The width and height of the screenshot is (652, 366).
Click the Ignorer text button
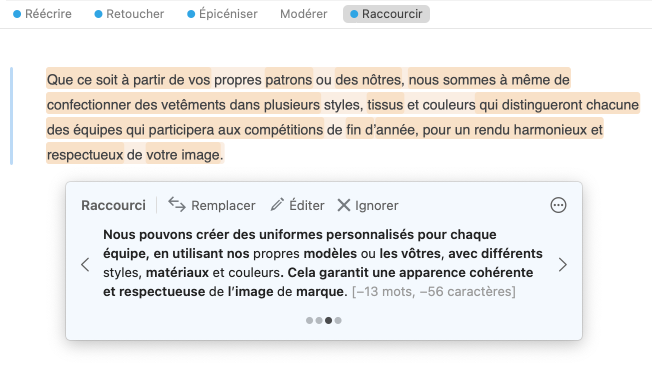377,205
